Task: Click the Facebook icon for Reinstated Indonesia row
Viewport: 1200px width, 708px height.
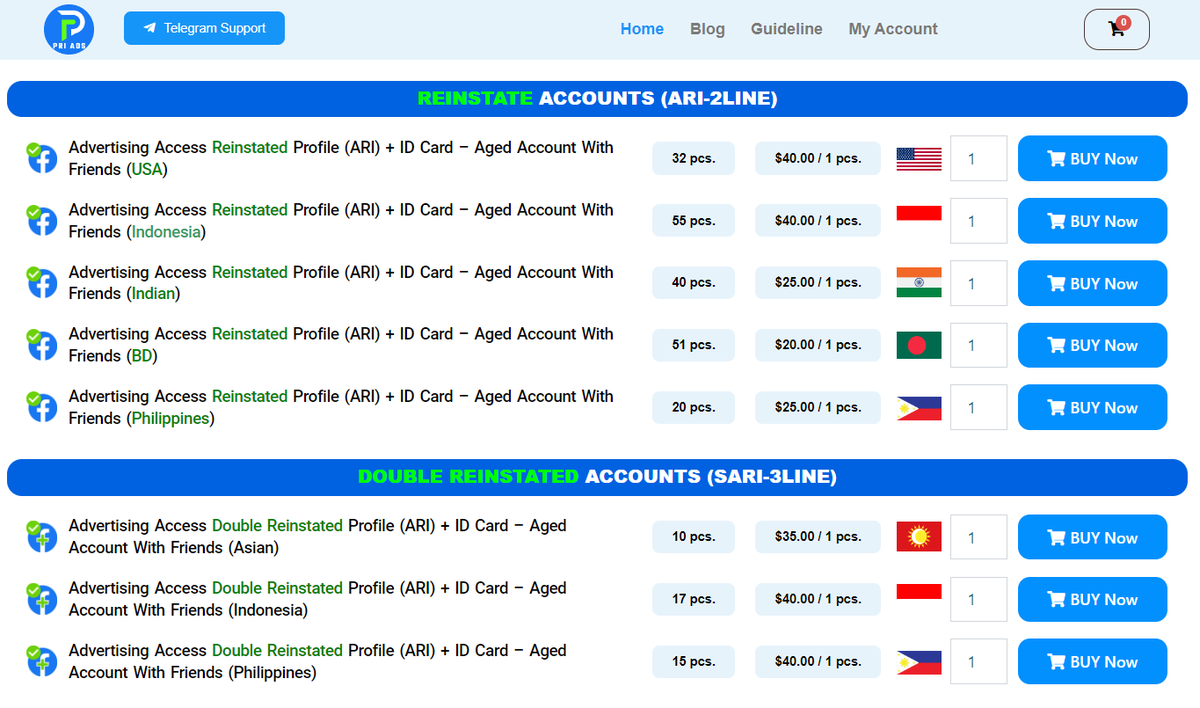Action: (41, 220)
